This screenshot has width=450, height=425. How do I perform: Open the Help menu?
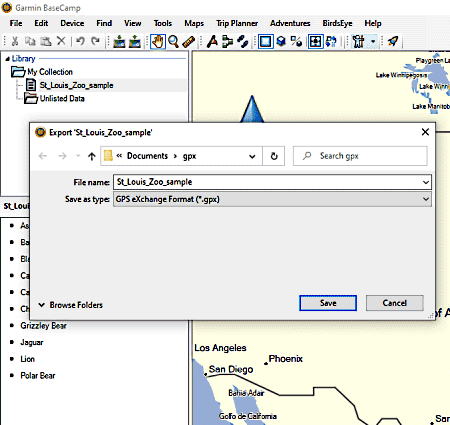[x=373, y=23]
